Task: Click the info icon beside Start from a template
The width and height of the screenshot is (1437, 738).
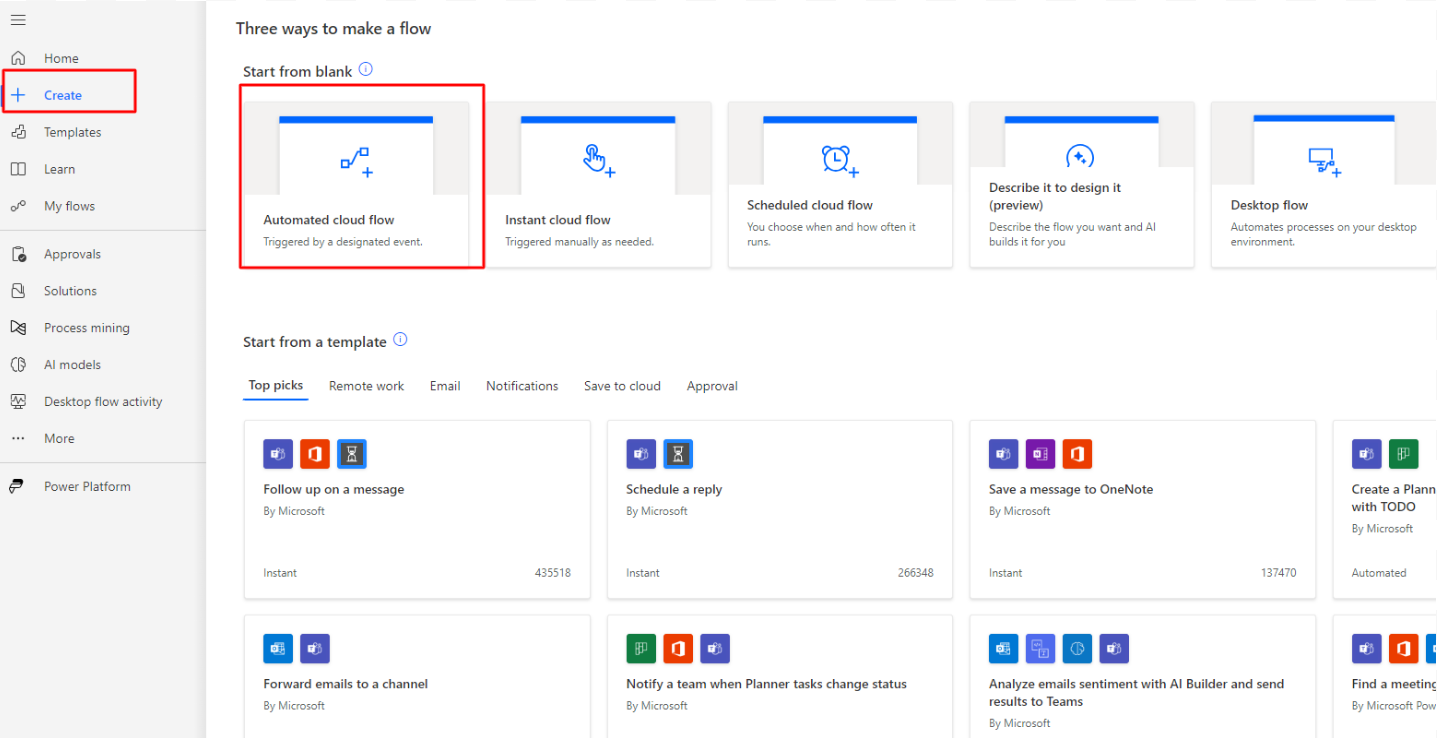Action: click(x=400, y=340)
